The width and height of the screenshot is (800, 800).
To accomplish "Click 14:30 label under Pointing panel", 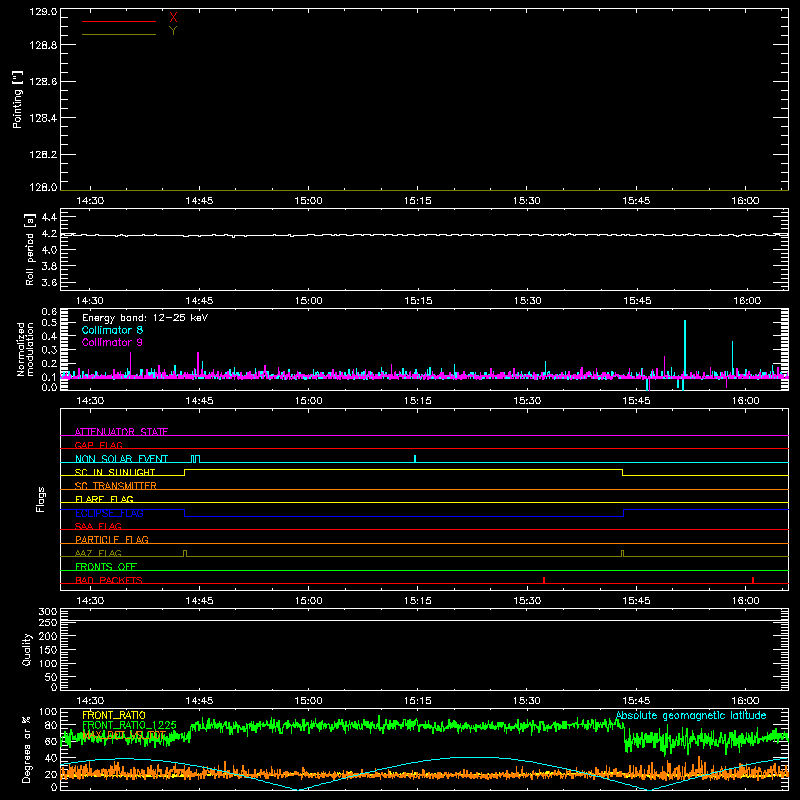I will click(90, 201).
